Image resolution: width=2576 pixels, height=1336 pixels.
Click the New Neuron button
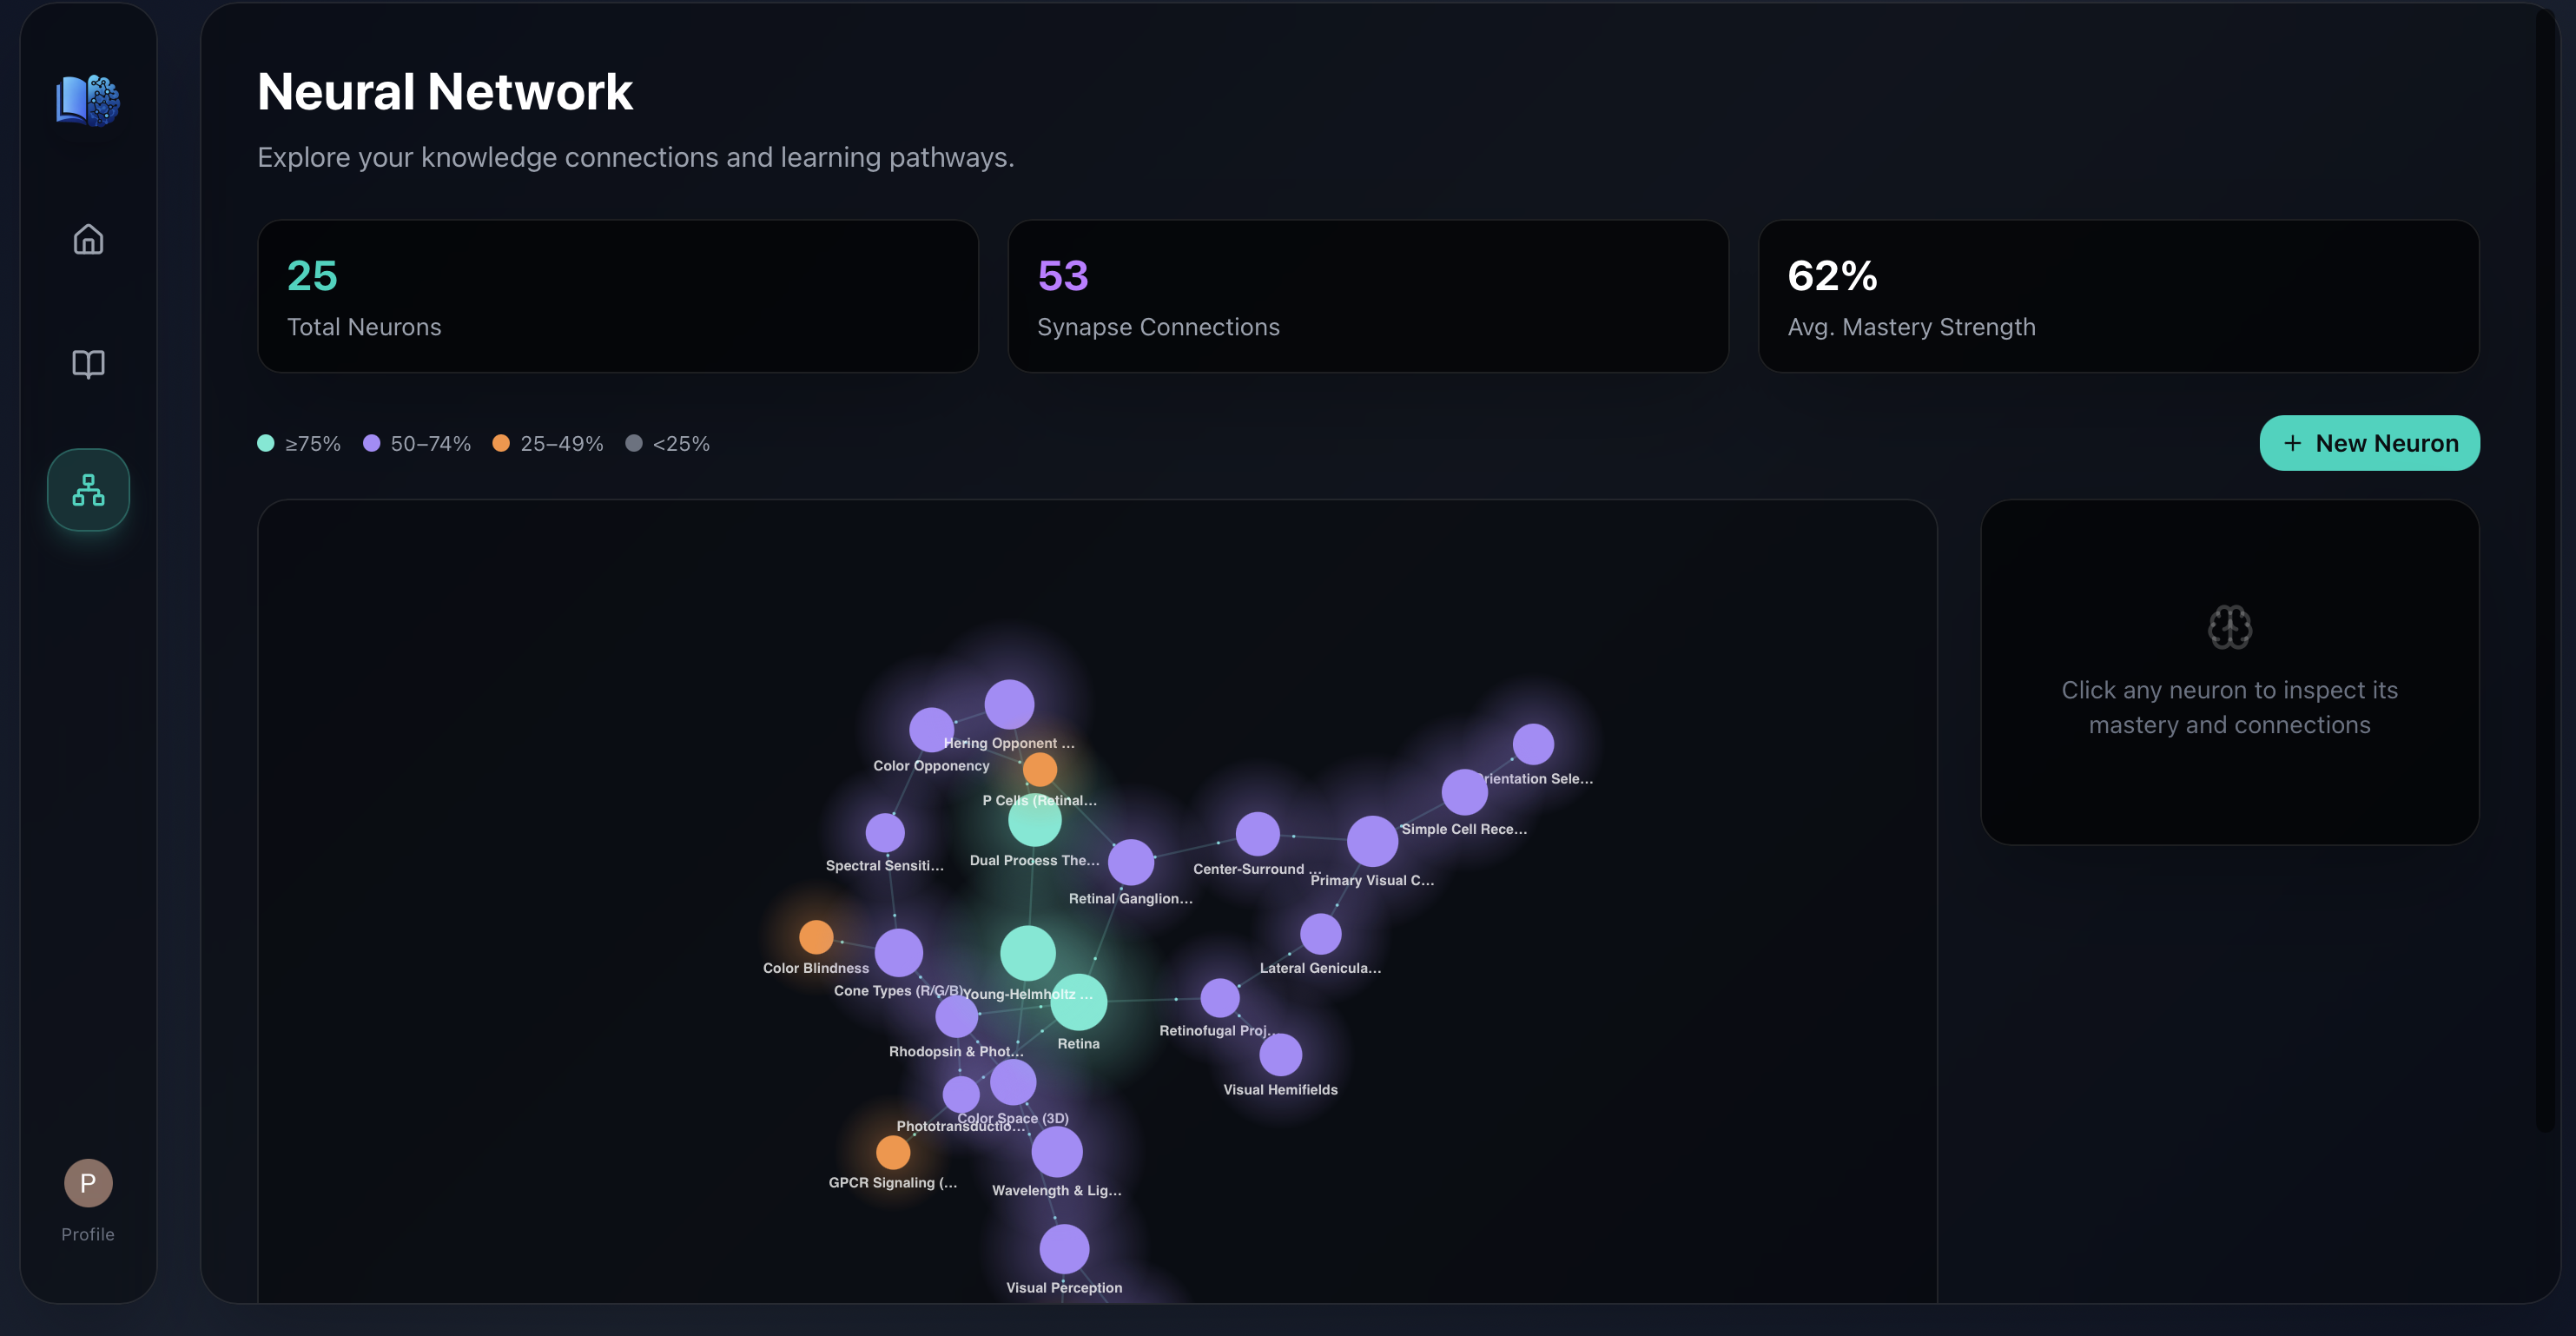pyautogui.click(x=2368, y=443)
